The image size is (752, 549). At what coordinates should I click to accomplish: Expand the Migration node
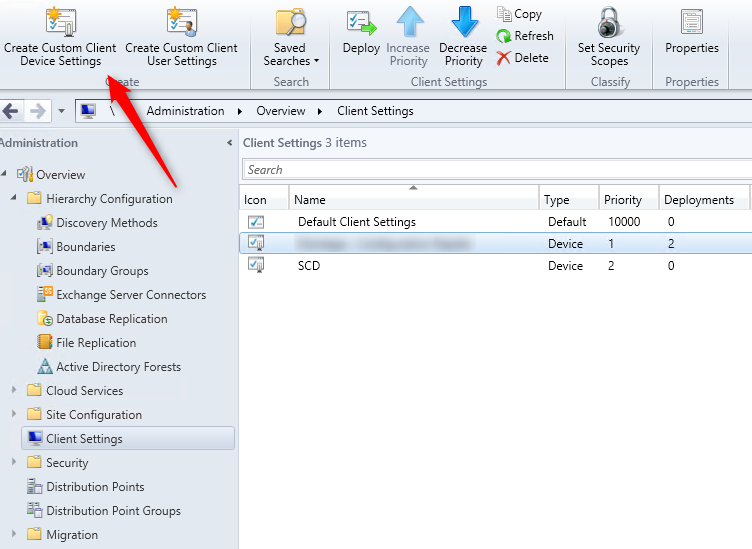tap(14, 534)
